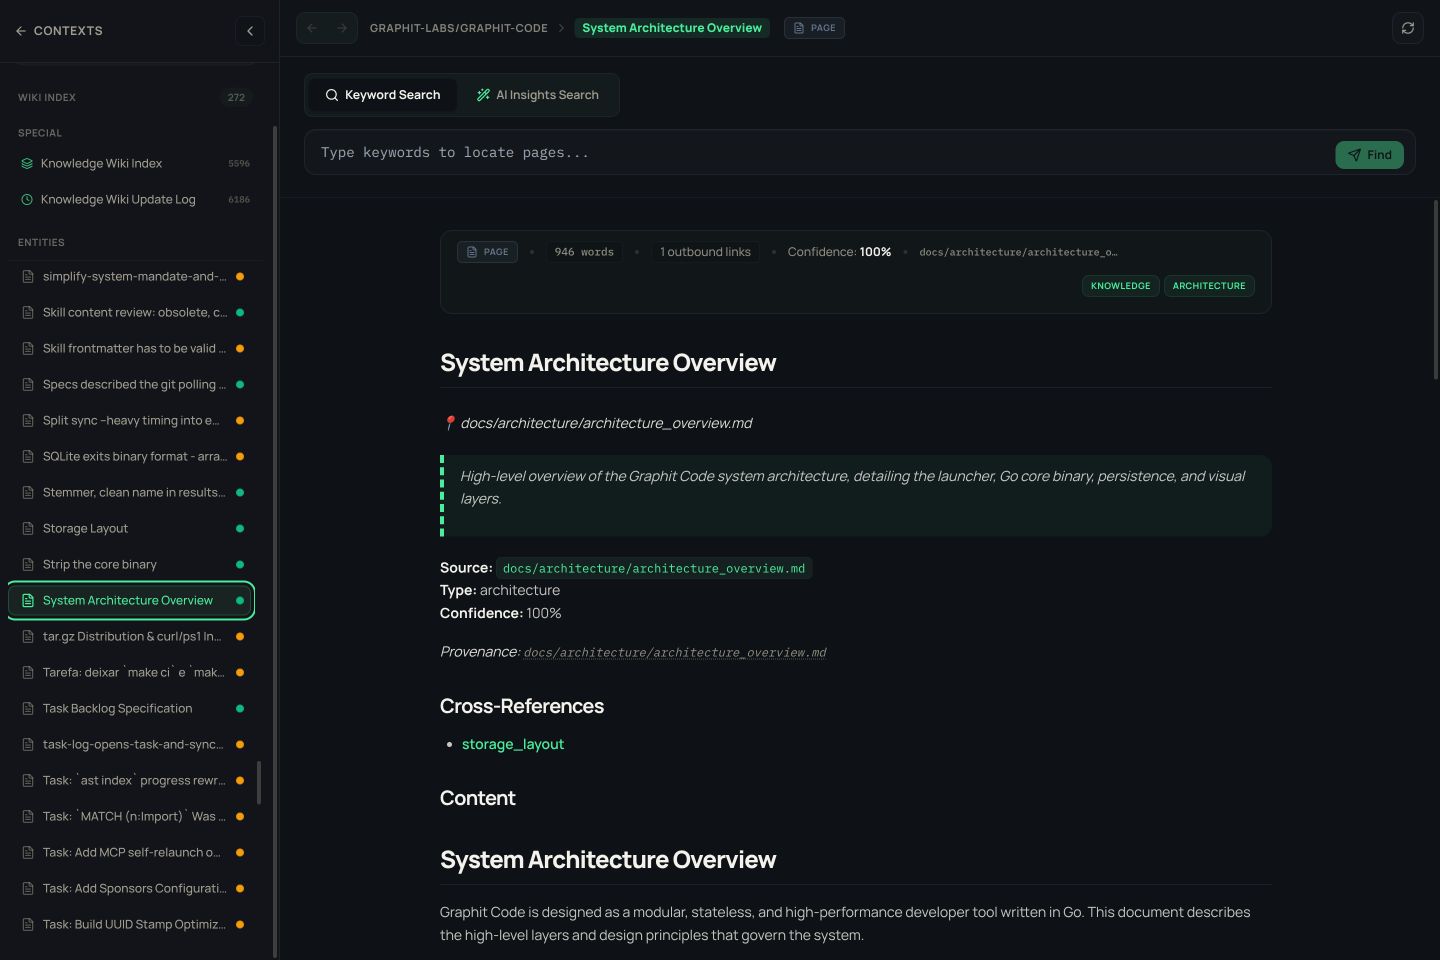The height and width of the screenshot is (960, 1440).
Task: Click the status dot of Storage Layout
Action: (x=240, y=528)
